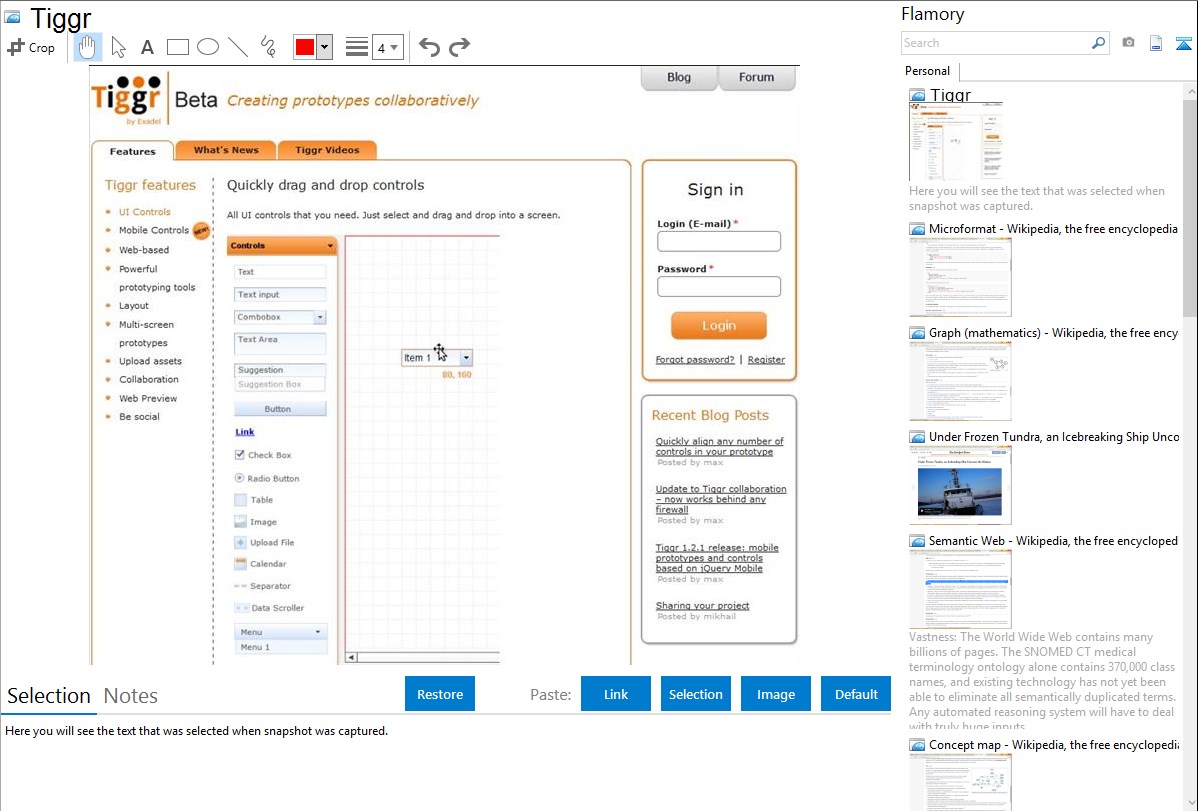Click the canvas horizontal scrollbar left arrow
The height and width of the screenshot is (811, 1198).
[351, 657]
